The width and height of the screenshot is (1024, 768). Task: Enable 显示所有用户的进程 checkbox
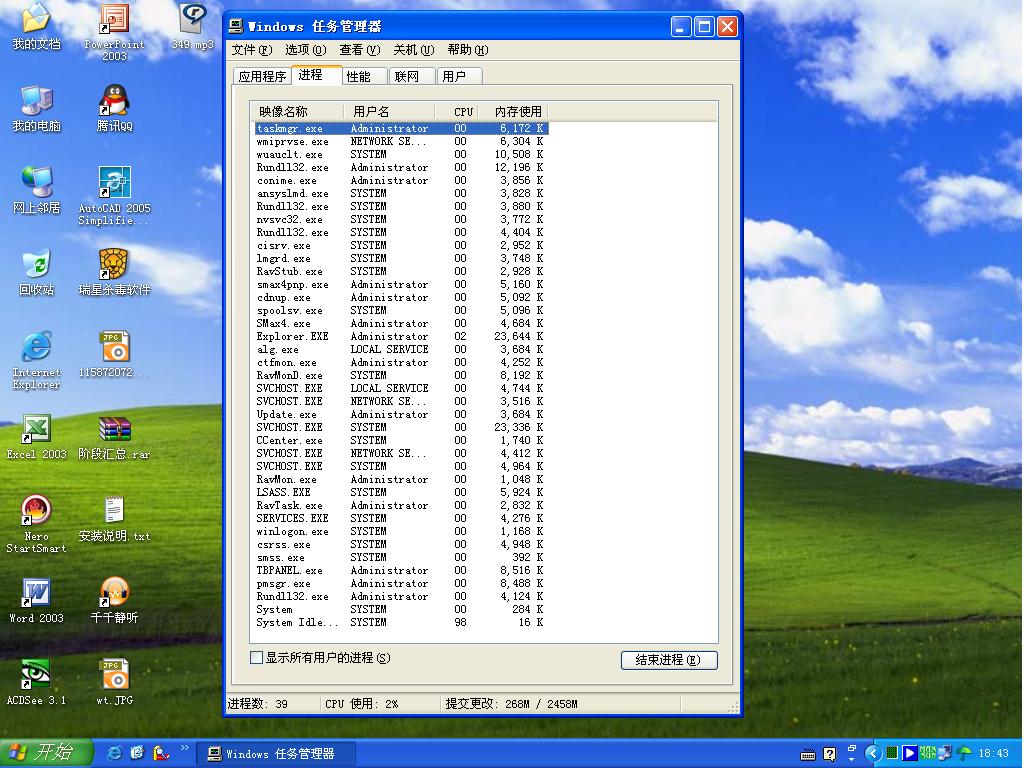coord(256,658)
